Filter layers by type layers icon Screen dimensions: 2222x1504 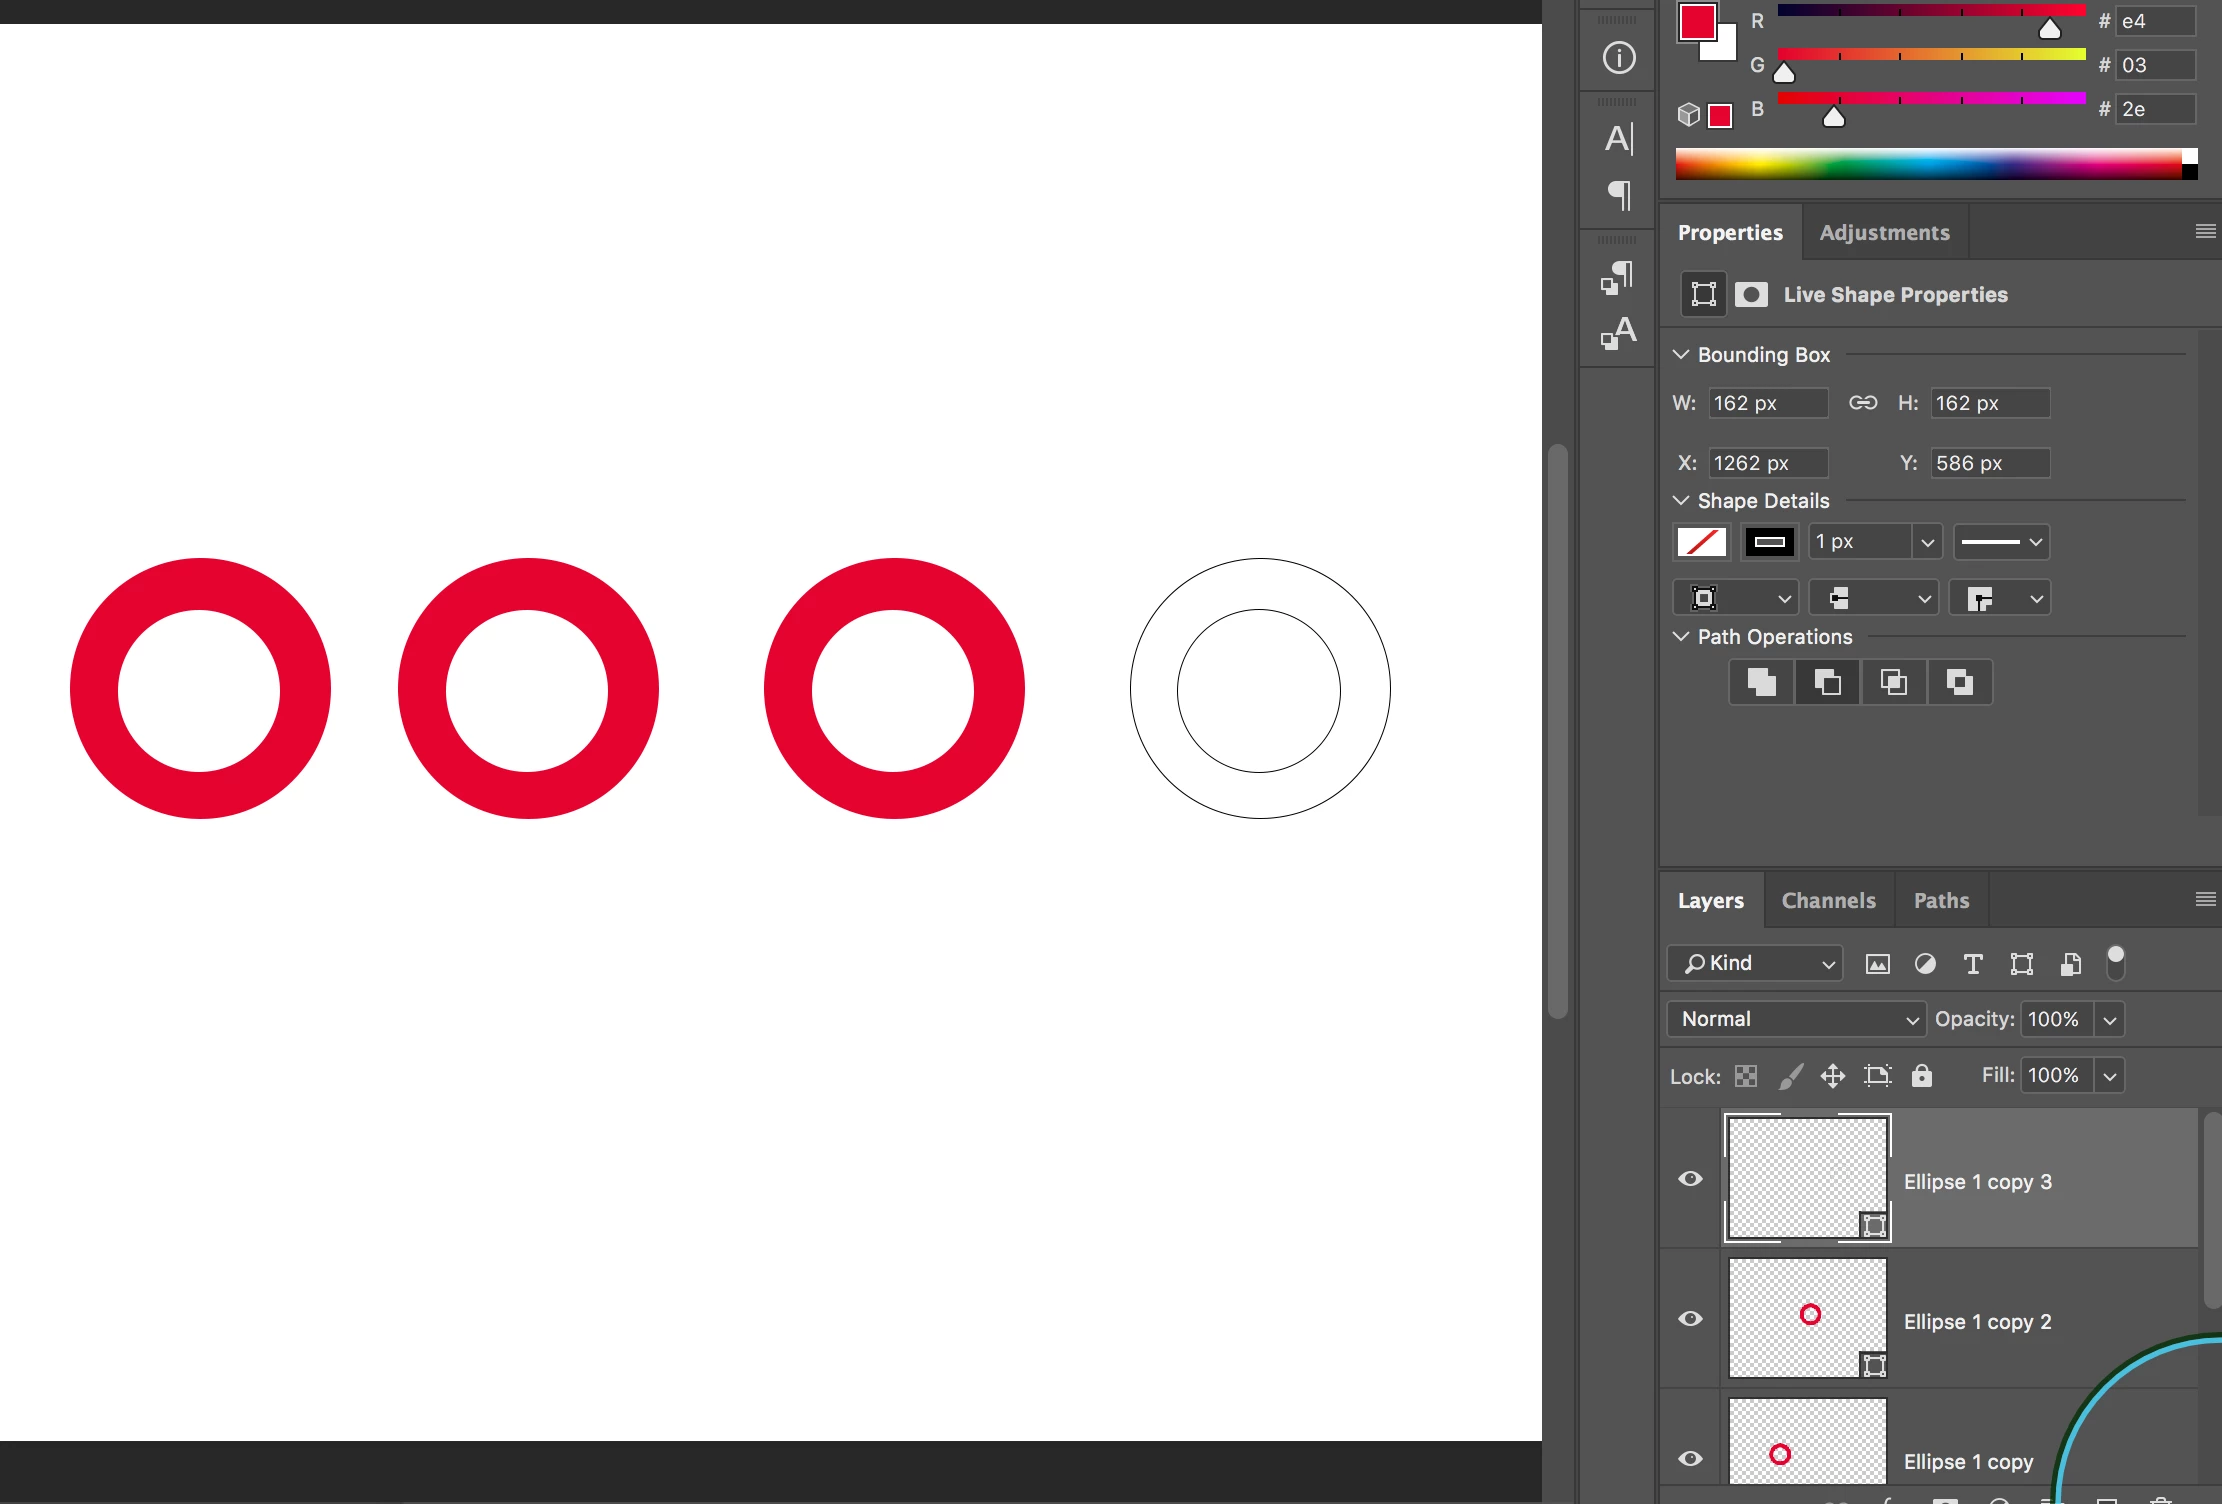pos(1972,964)
